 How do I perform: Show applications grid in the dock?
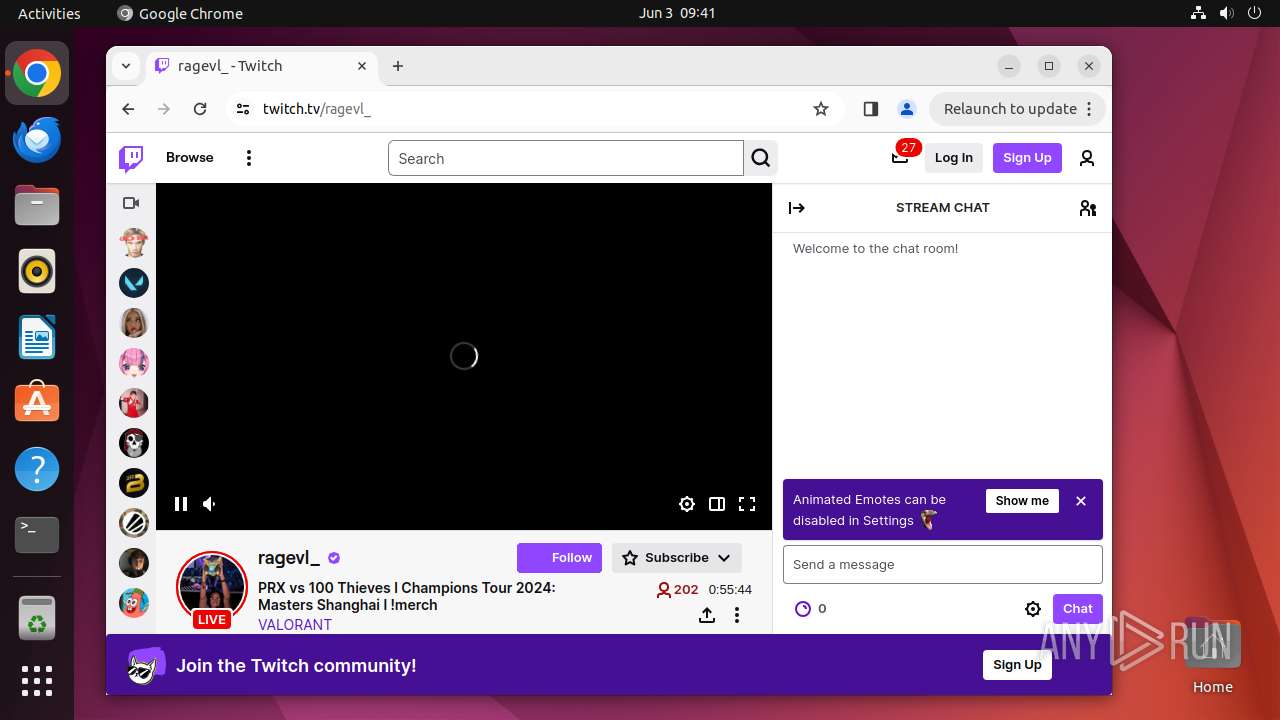37,681
